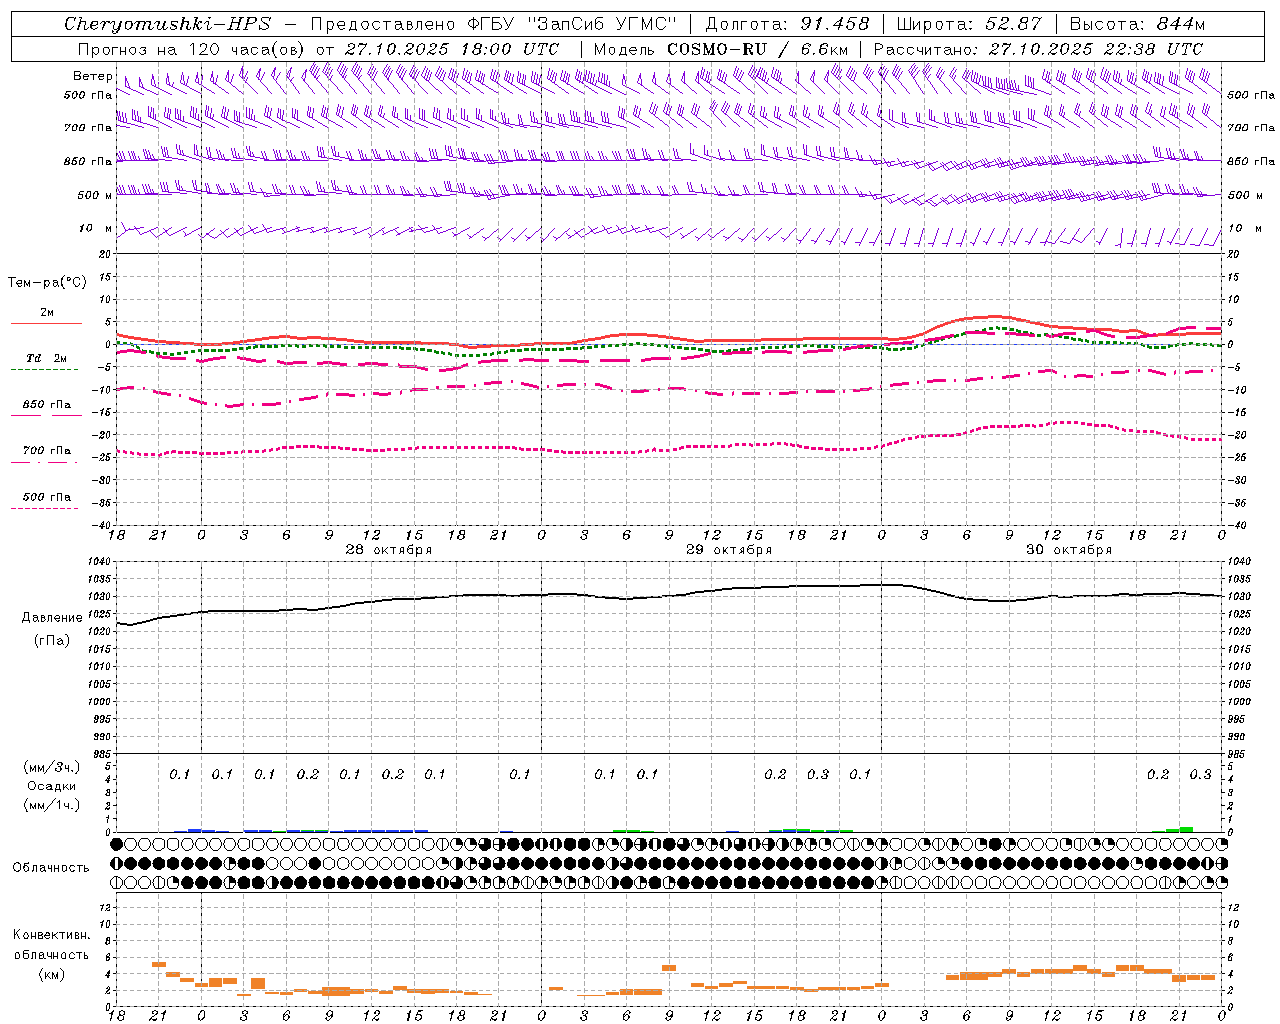1280x1024 pixels.
Task: Click the Облачность cloudiness row label
Action: pyautogui.click(x=51, y=868)
